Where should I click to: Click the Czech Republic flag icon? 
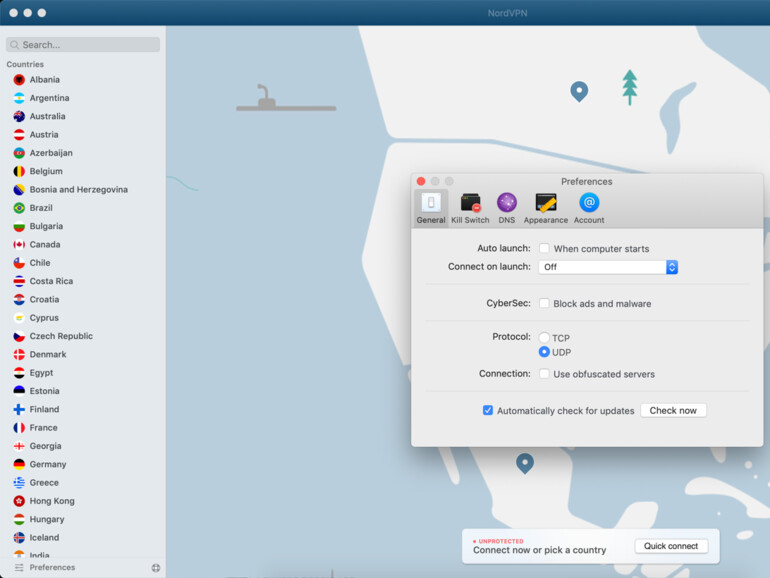point(19,336)
